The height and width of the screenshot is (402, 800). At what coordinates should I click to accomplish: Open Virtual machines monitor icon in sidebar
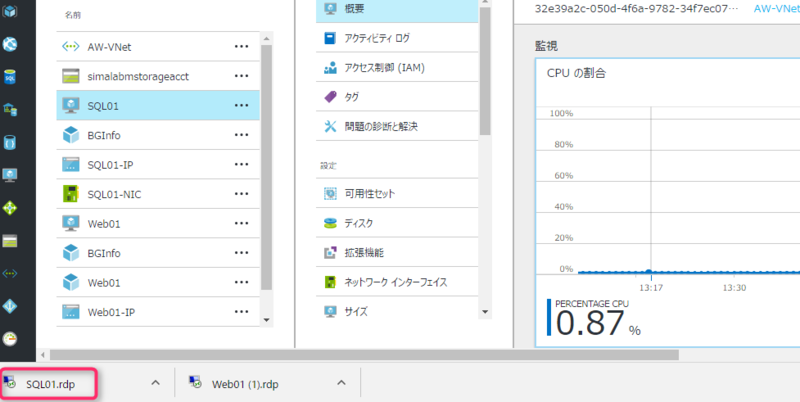pos(10,174)
